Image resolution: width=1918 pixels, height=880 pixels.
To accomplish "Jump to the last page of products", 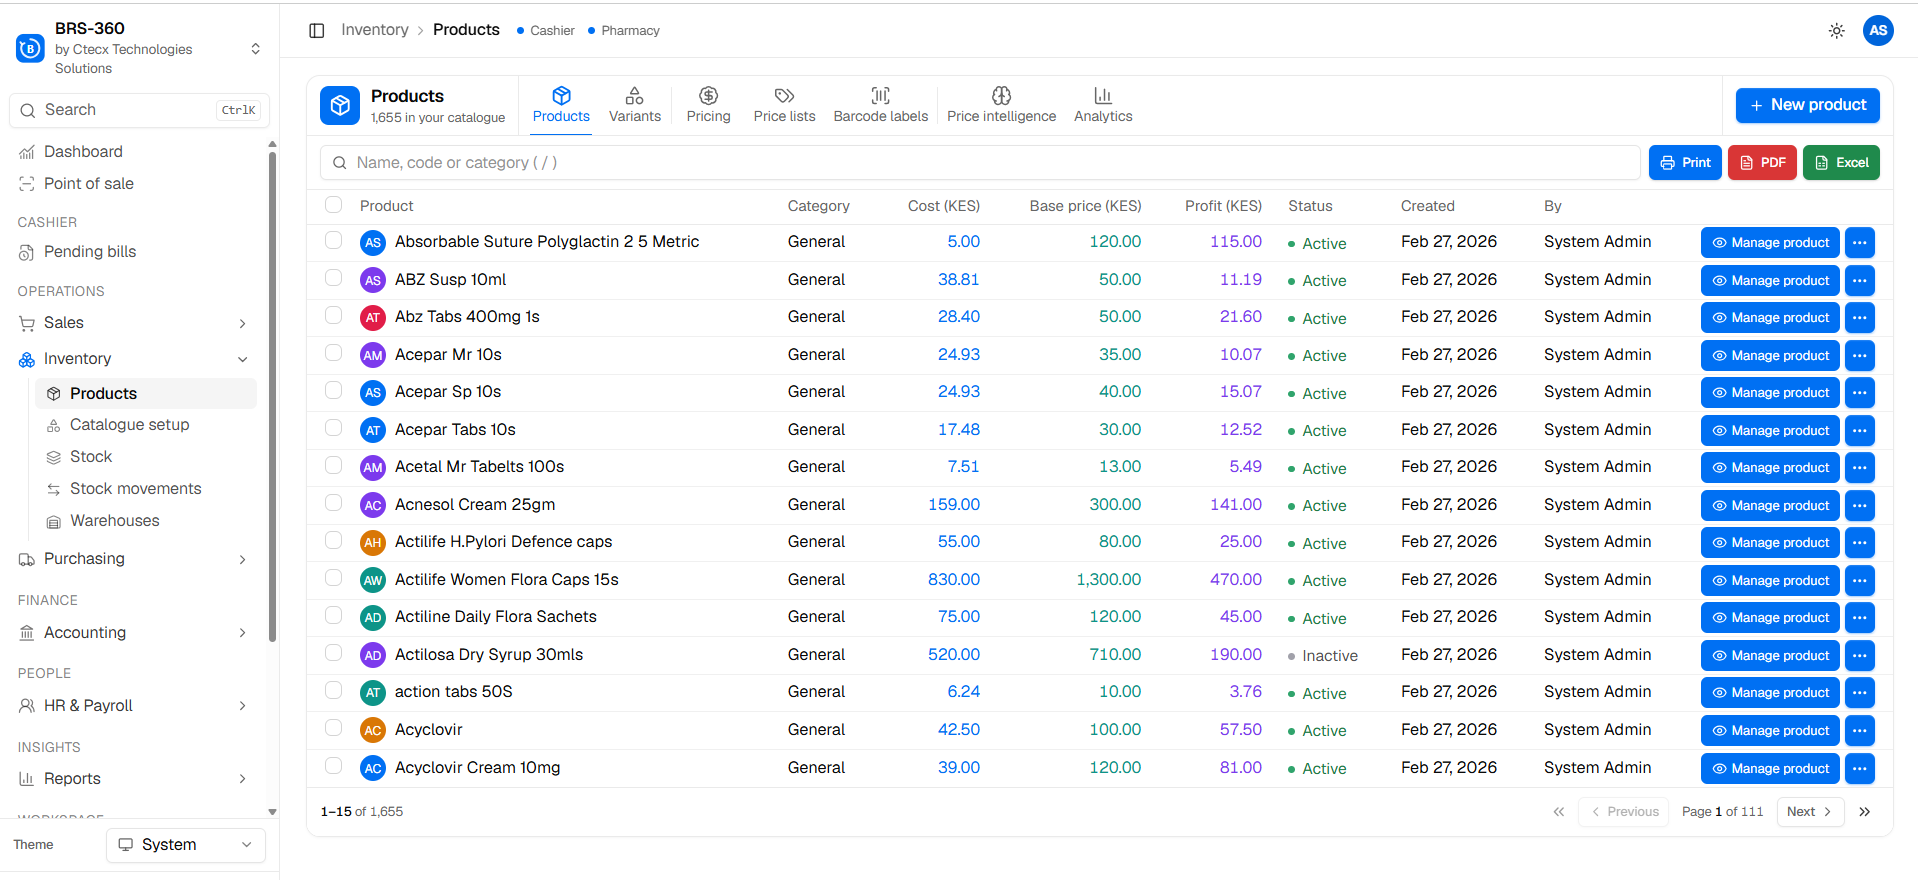I will point(1865,812).
